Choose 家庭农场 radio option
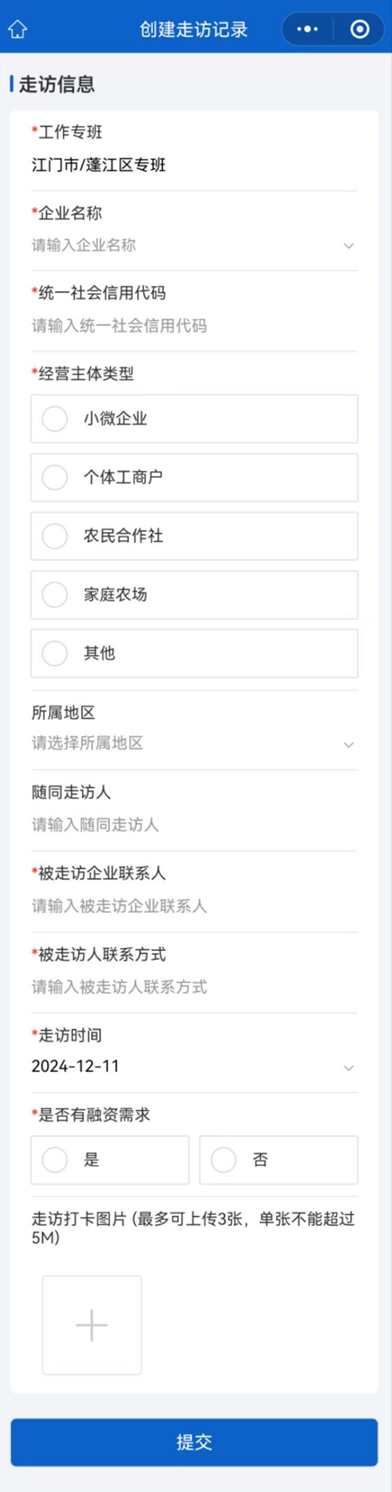The height and width of the screenshot is (1492, 392). pos(194,595)
